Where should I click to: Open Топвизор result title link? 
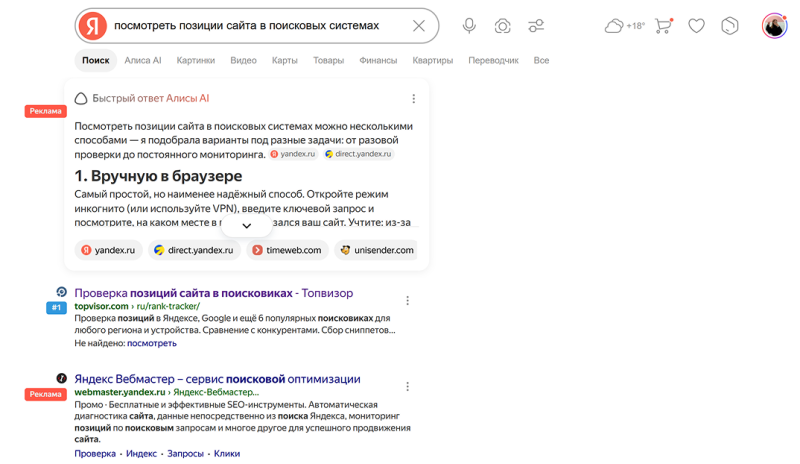point(214,293)
